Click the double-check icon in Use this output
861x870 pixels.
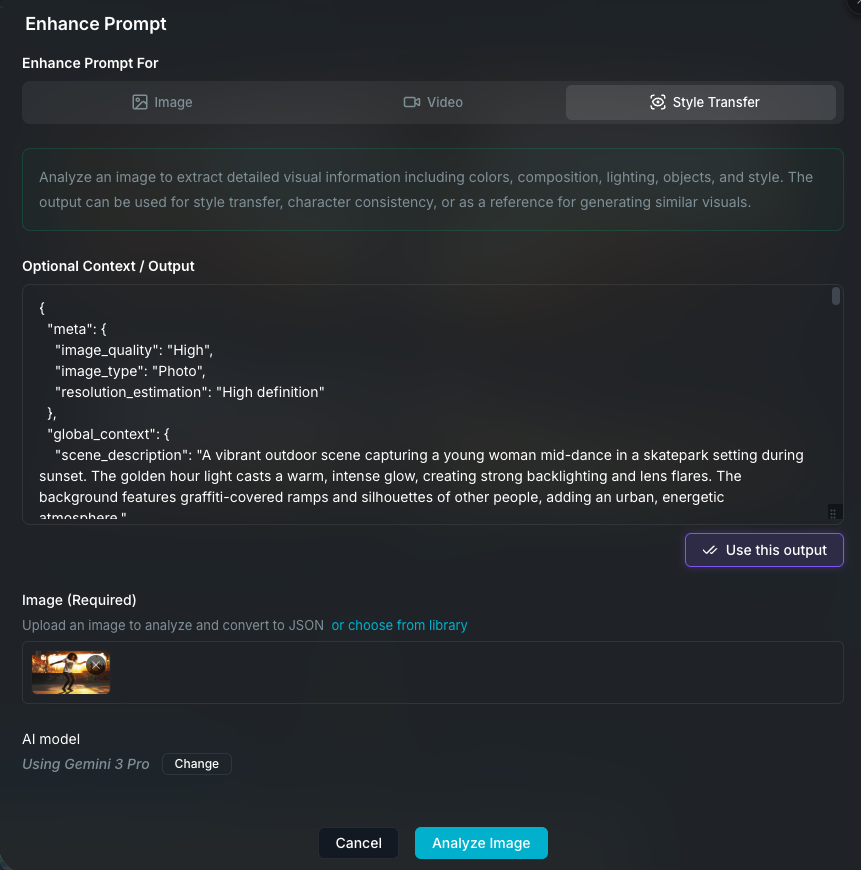pyautogui.click(x=710, y=550)
